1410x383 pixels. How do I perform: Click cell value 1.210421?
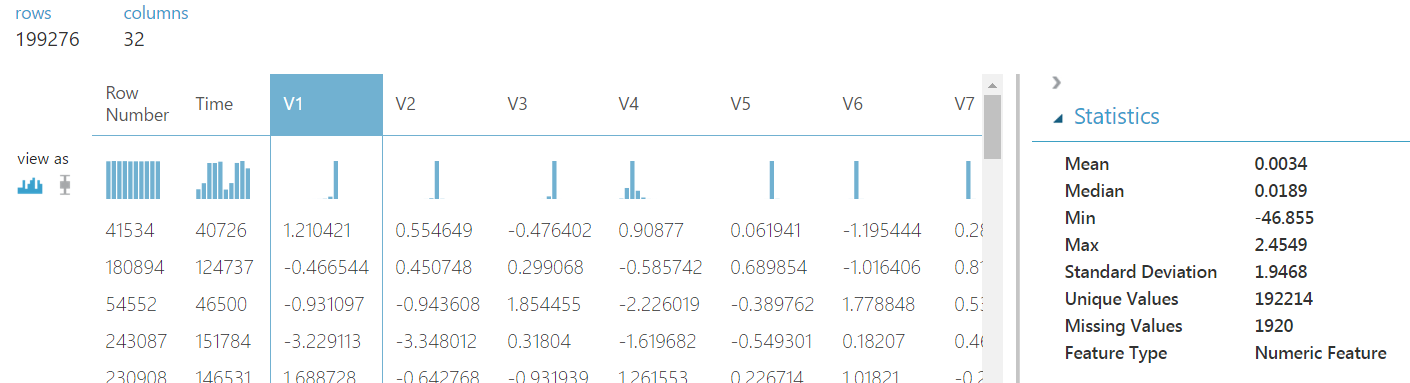(320, 231)
